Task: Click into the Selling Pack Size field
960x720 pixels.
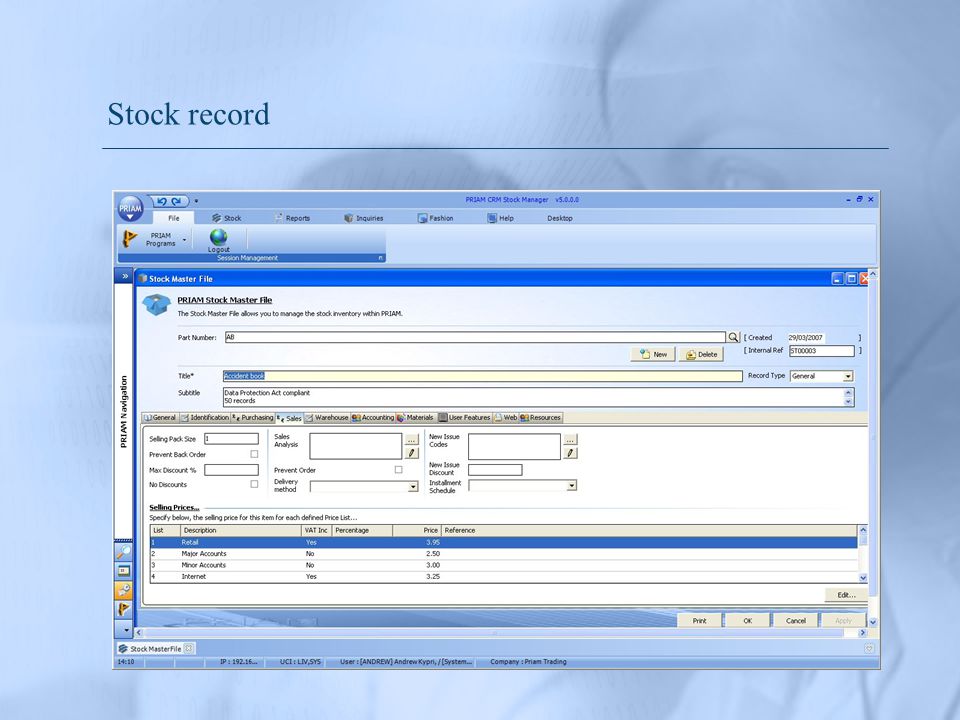Action: 231,439
